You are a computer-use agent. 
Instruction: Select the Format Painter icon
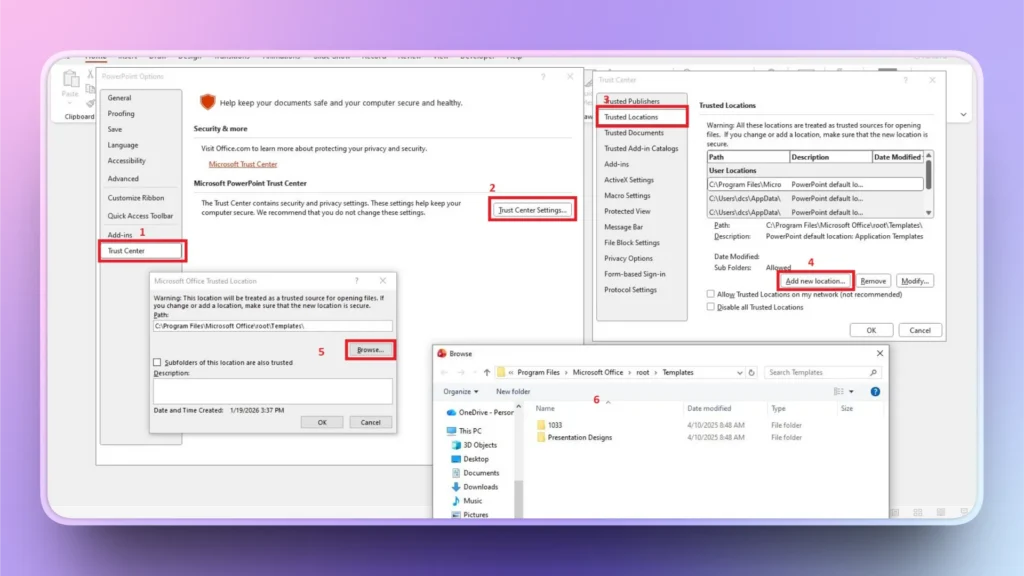90,103
